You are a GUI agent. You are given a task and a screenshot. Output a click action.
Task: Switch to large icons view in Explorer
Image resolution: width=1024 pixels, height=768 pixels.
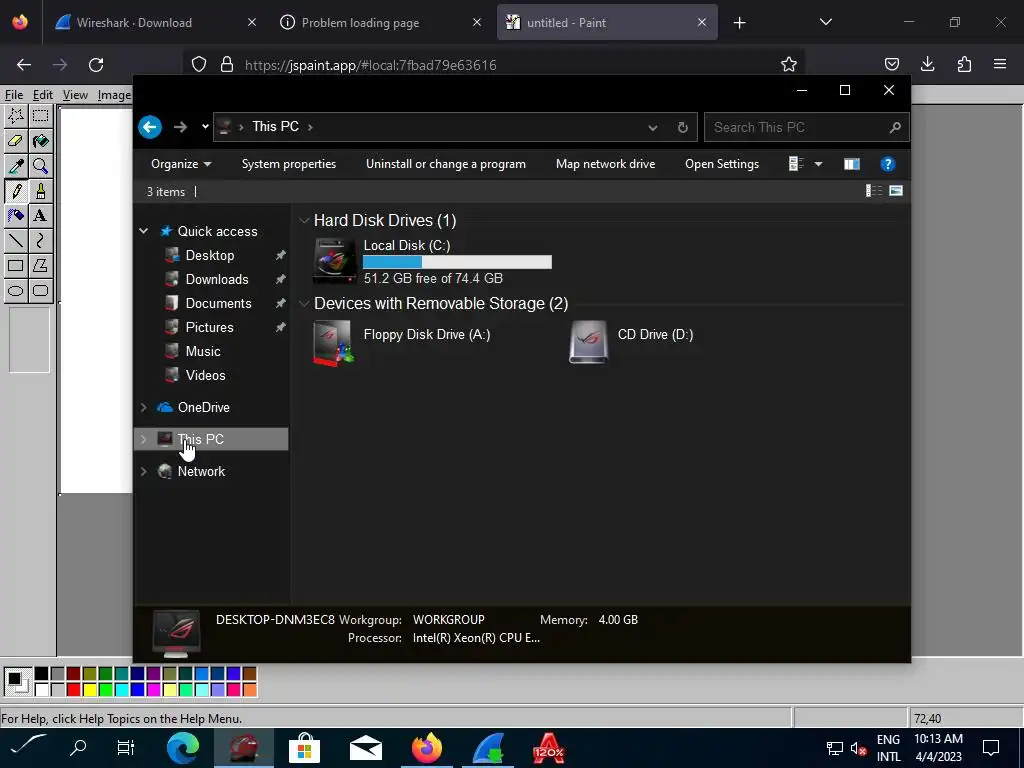(x=896, y=191)
